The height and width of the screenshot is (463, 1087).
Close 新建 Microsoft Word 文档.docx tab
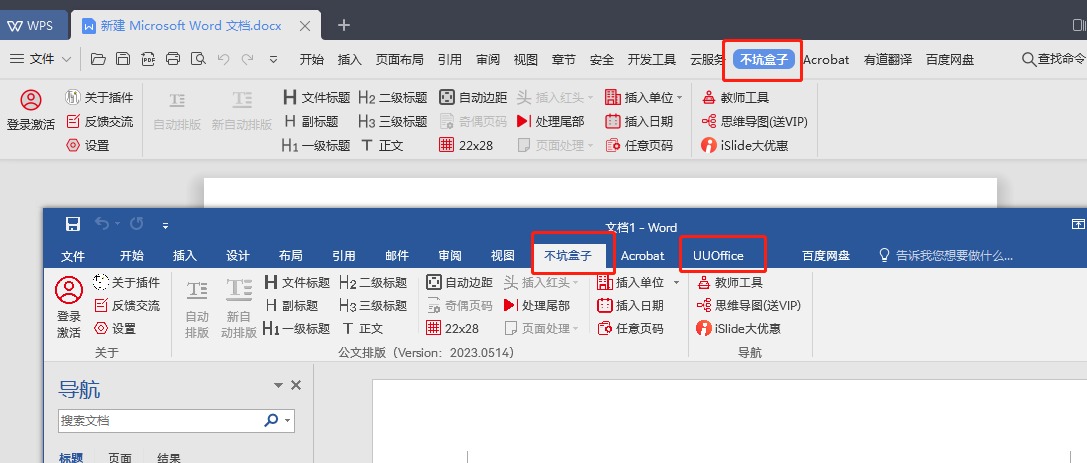tap(304, 26)
